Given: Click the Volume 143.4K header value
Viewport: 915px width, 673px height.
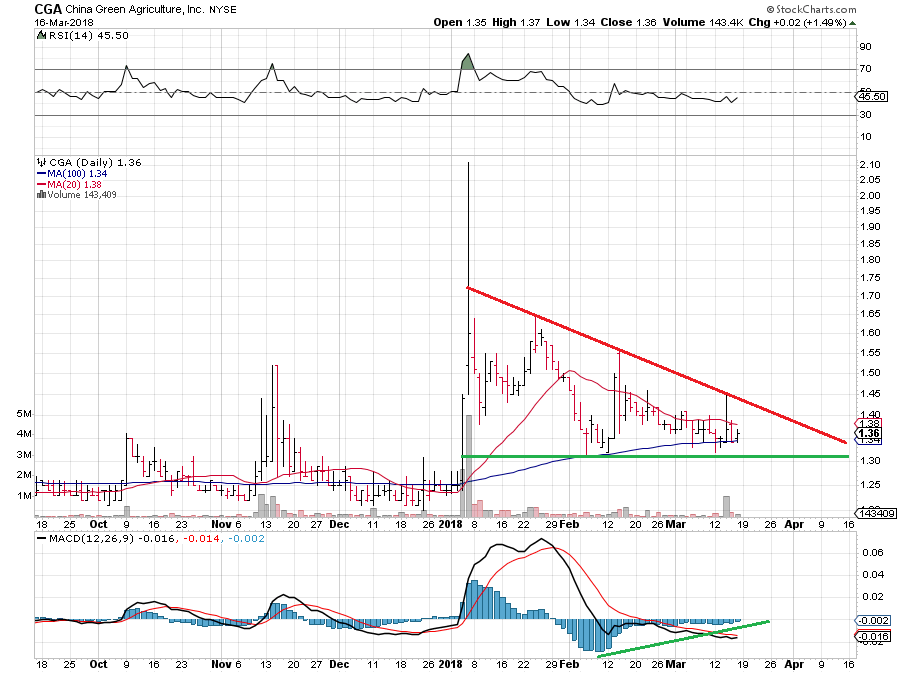Looking at the screenshot, I should point(703,22).
